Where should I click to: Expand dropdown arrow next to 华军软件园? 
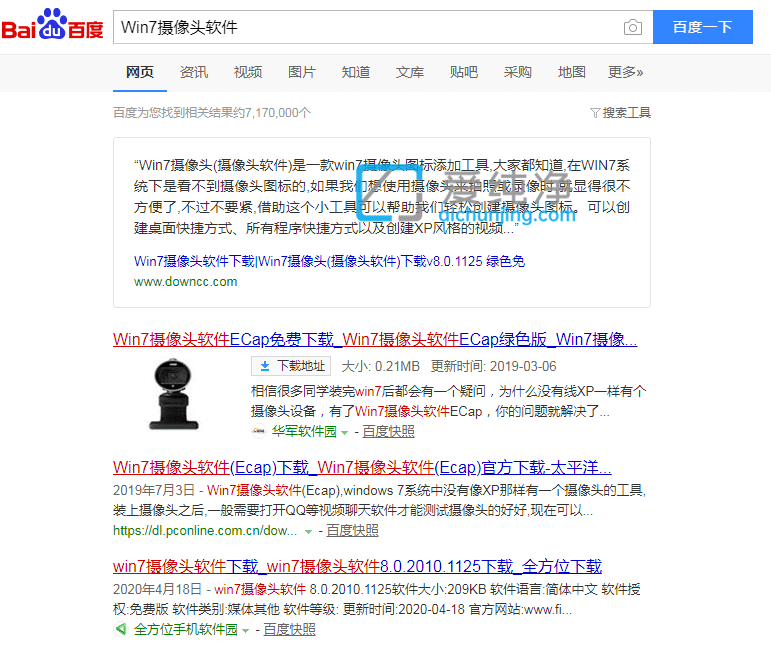344,433
